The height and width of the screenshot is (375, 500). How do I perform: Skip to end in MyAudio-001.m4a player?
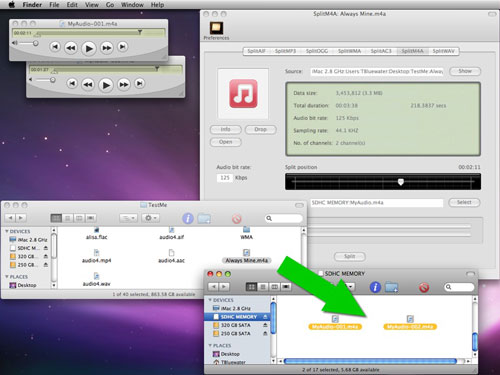[123, 47]
